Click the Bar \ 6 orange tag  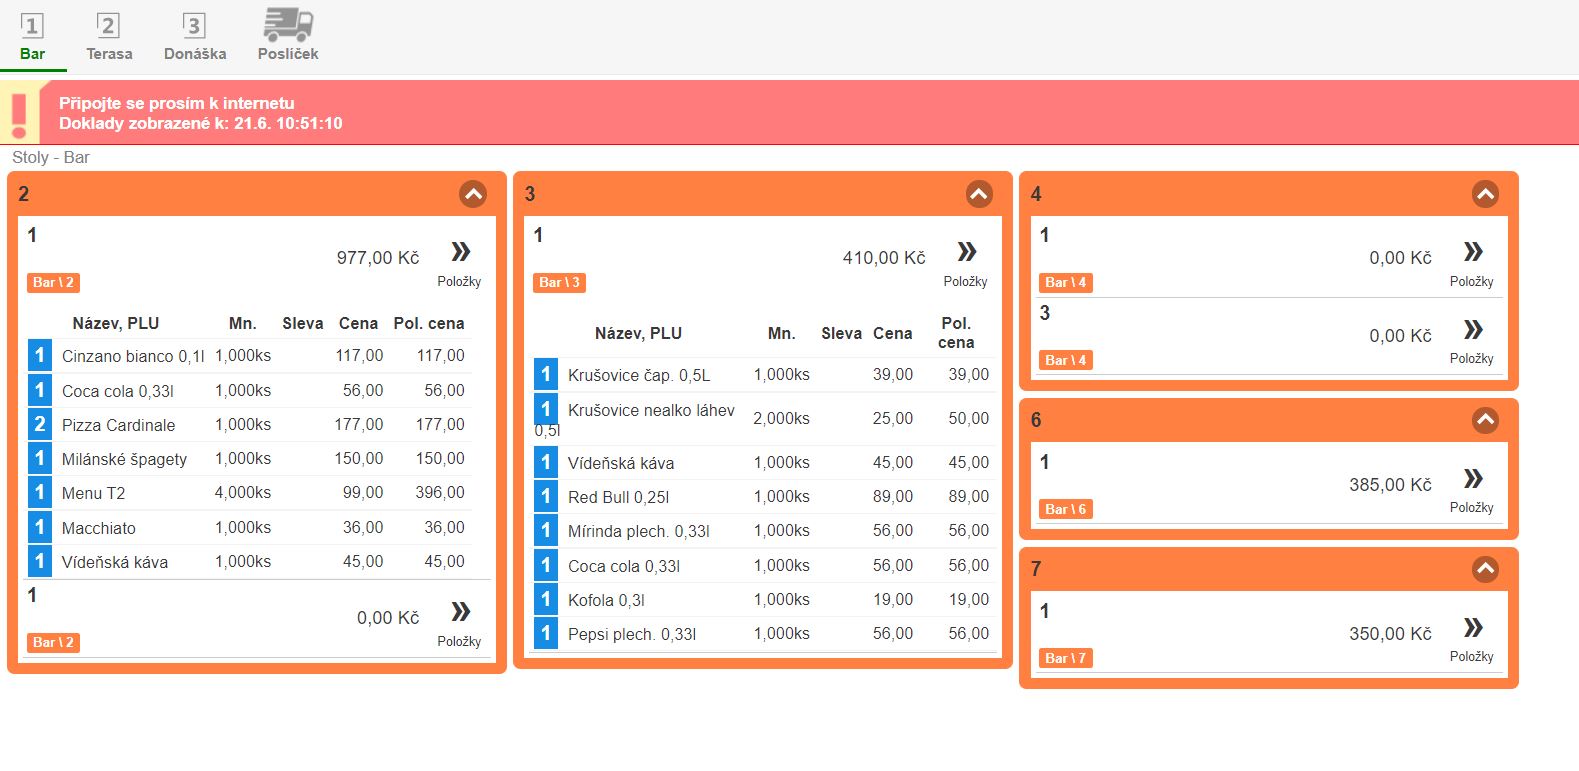point(1065,509)
